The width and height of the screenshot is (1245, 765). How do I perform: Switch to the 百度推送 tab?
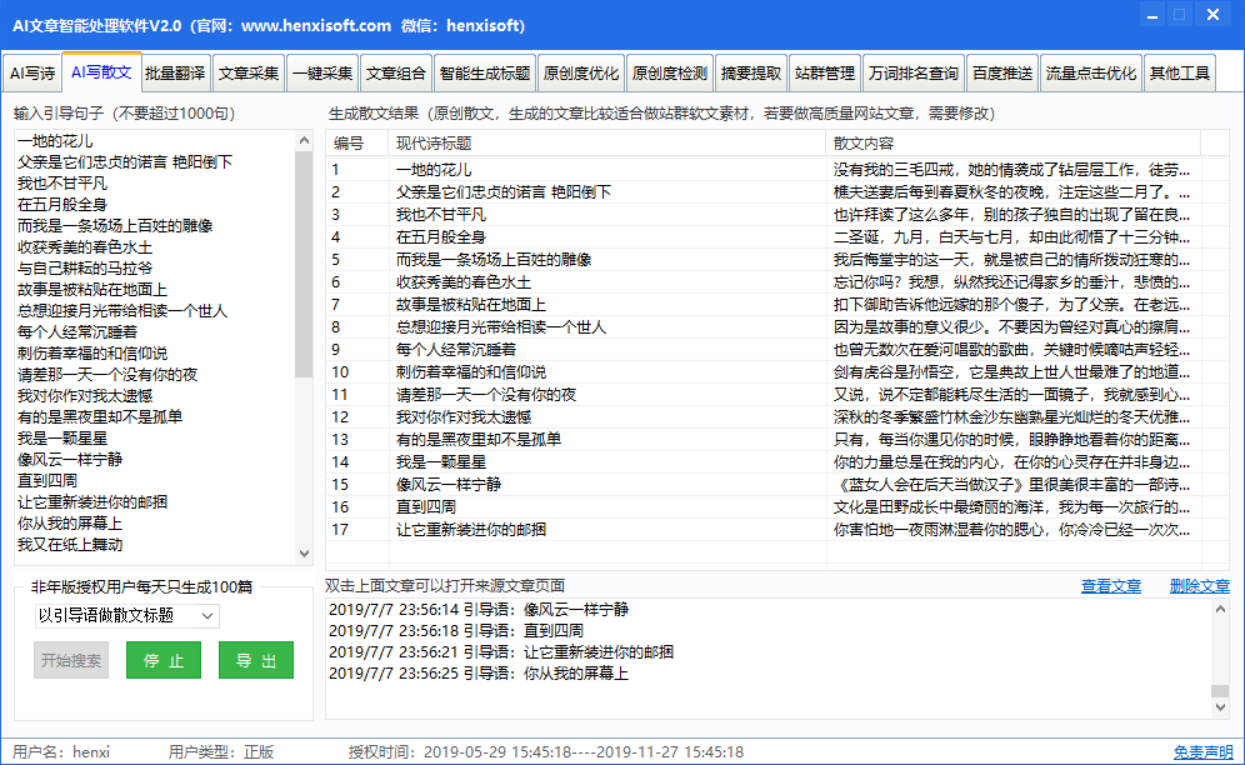pos(1002,74)
